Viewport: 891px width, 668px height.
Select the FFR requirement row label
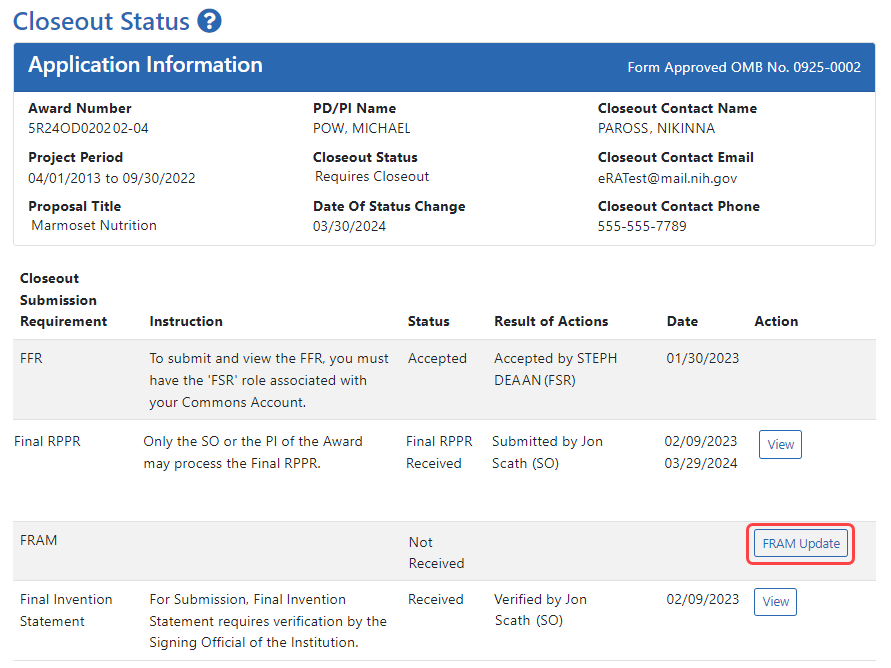[31, 358]
